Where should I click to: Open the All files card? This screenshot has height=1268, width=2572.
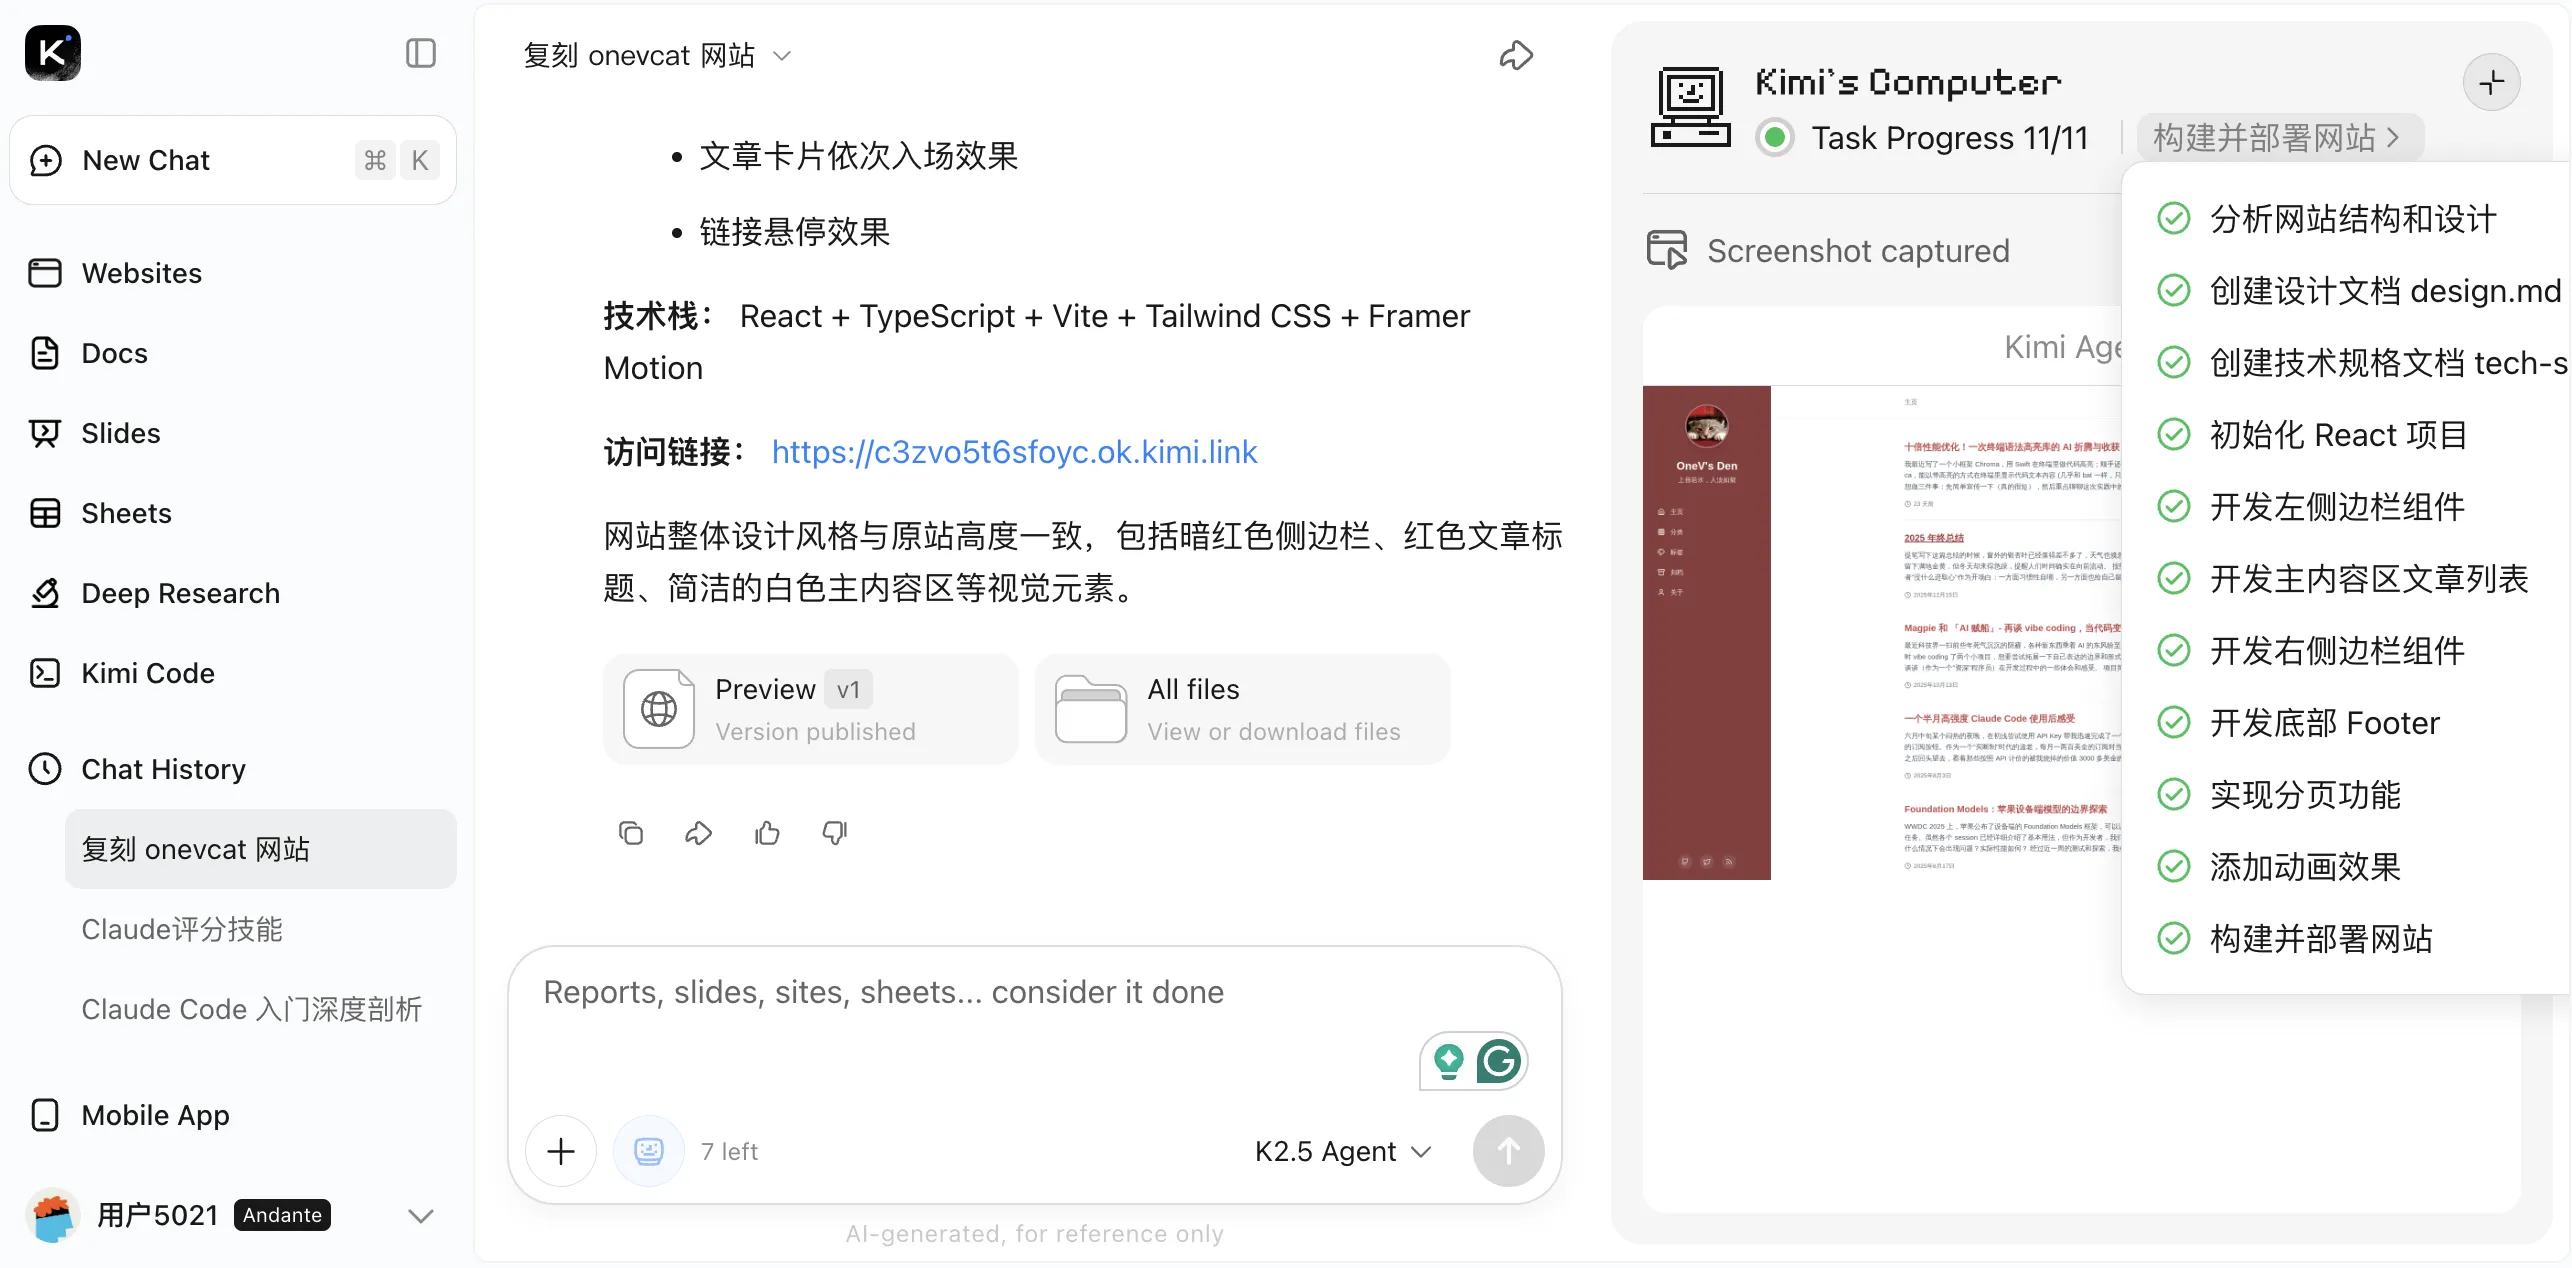[1243, 709]
